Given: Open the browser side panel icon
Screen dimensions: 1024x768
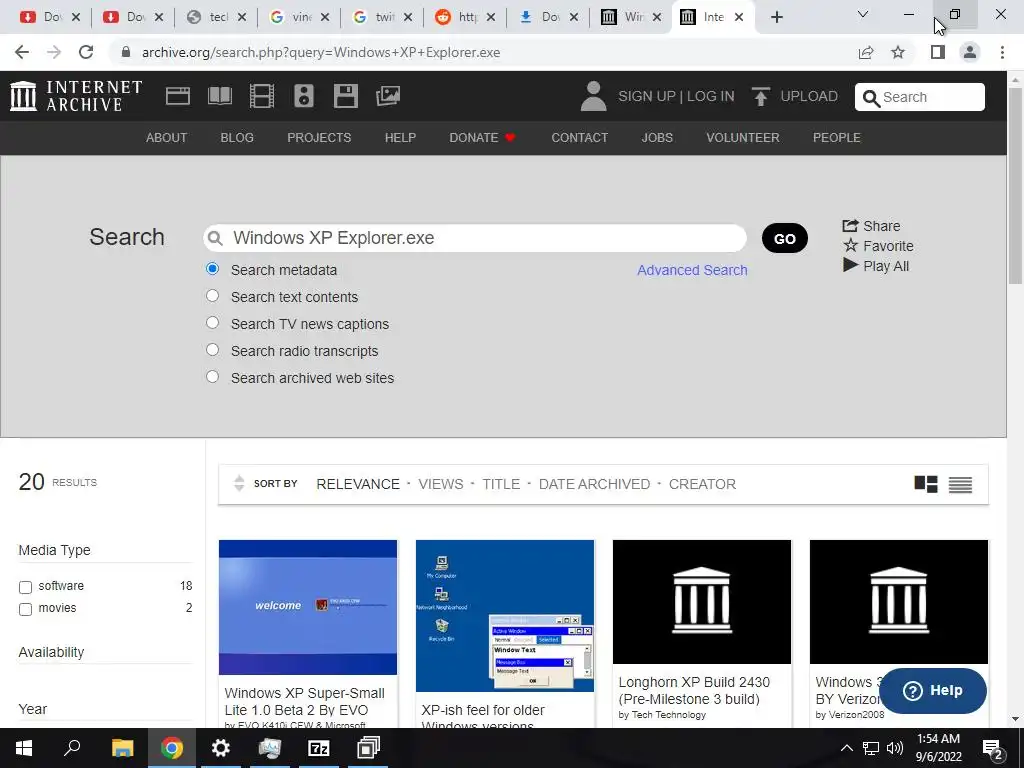Looking at the screenshot, I should [938, 52].
